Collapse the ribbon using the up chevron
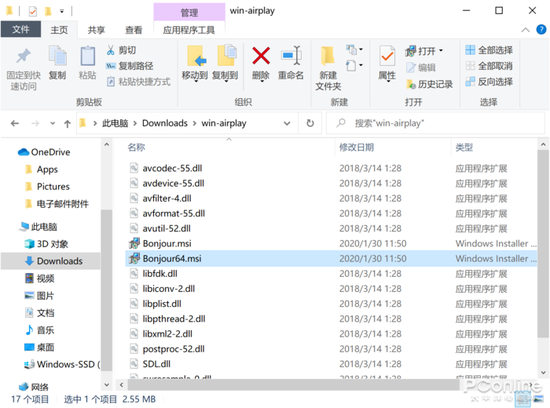Image resolution: width=550 pixels, height=408 pixels. (525, 30)
